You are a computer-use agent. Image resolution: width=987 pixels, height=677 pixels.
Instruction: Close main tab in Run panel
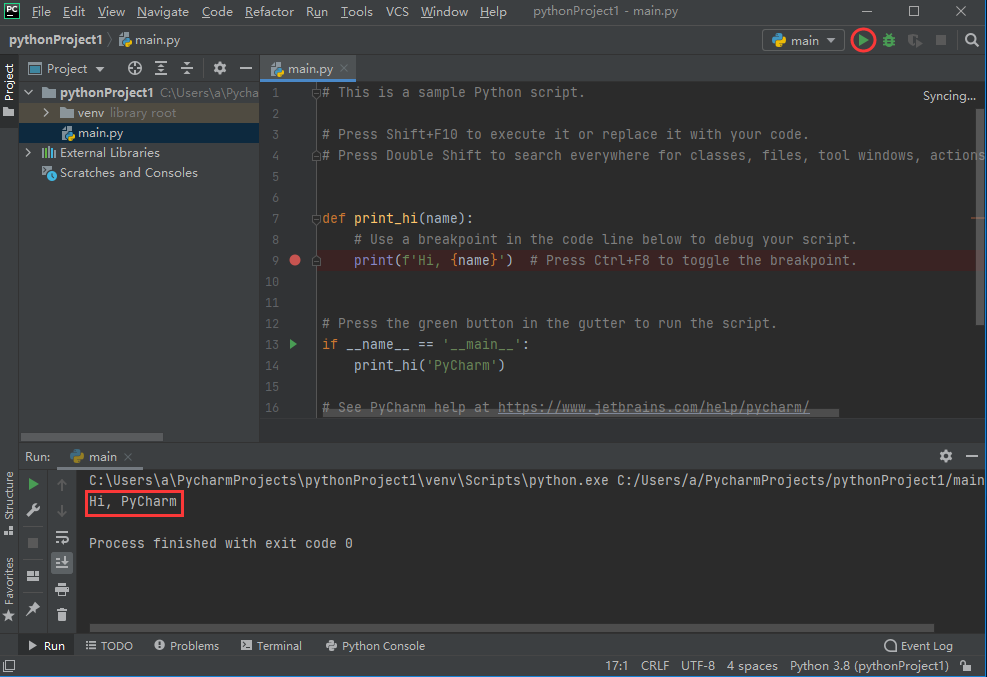128,457
